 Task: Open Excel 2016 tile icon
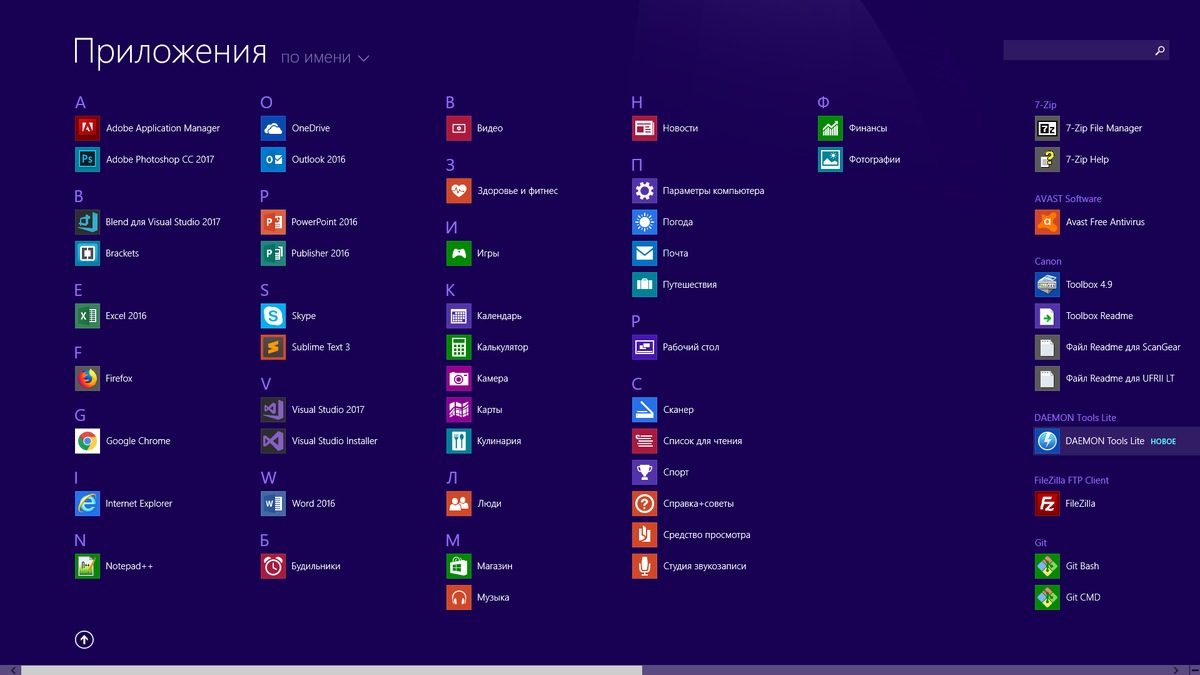[88, 316]
